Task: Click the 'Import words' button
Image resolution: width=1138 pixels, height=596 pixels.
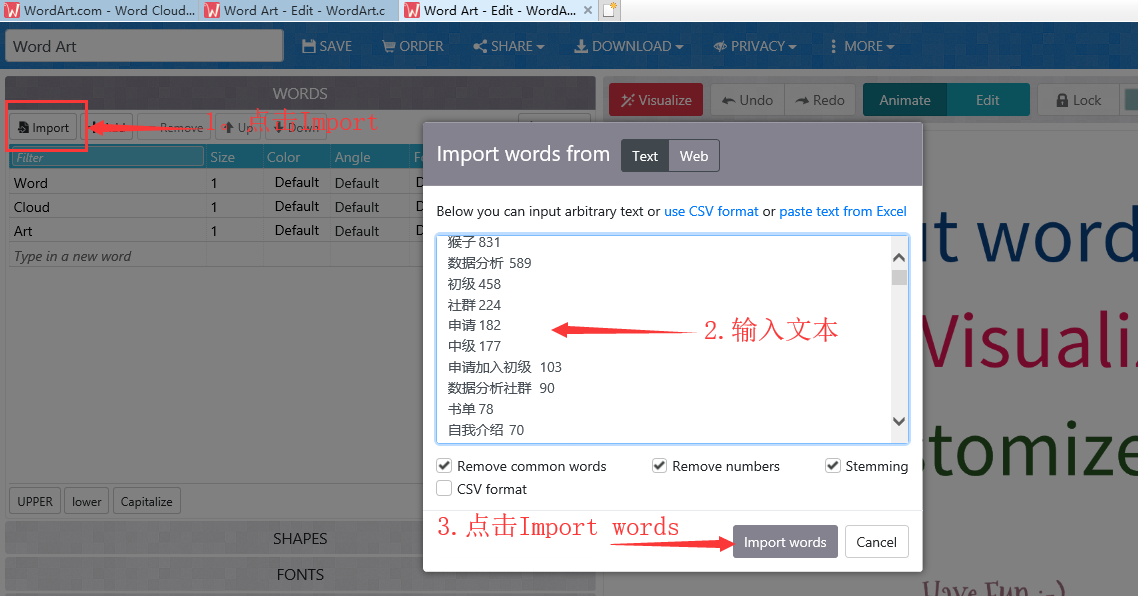Action: [785, 542]
